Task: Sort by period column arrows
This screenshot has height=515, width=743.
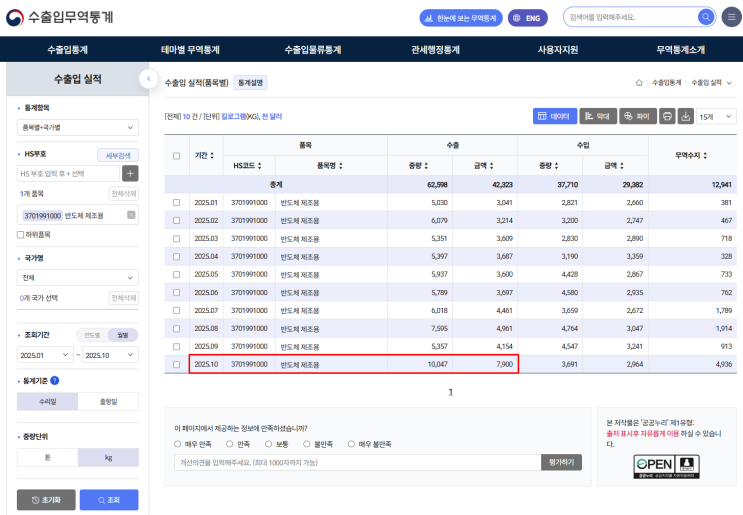Action: [x=212, y=155]
